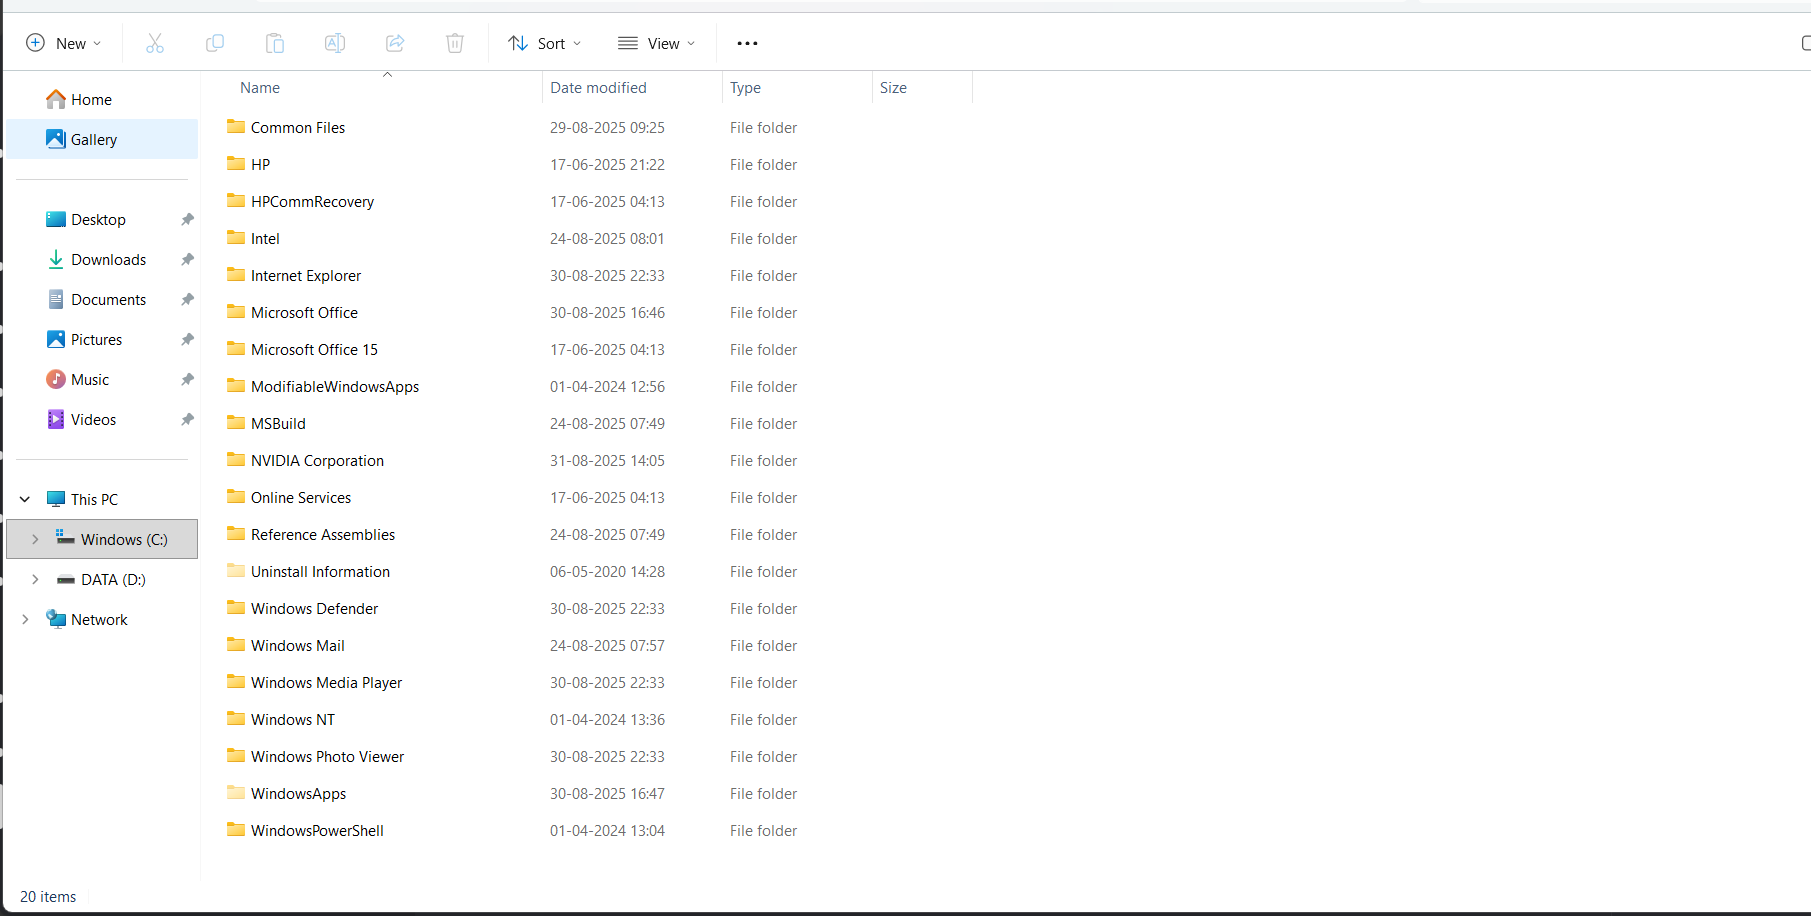Select the Reference Assemblies folder name
This screenshot has height=916, width=1811.
tap(323, 534)
